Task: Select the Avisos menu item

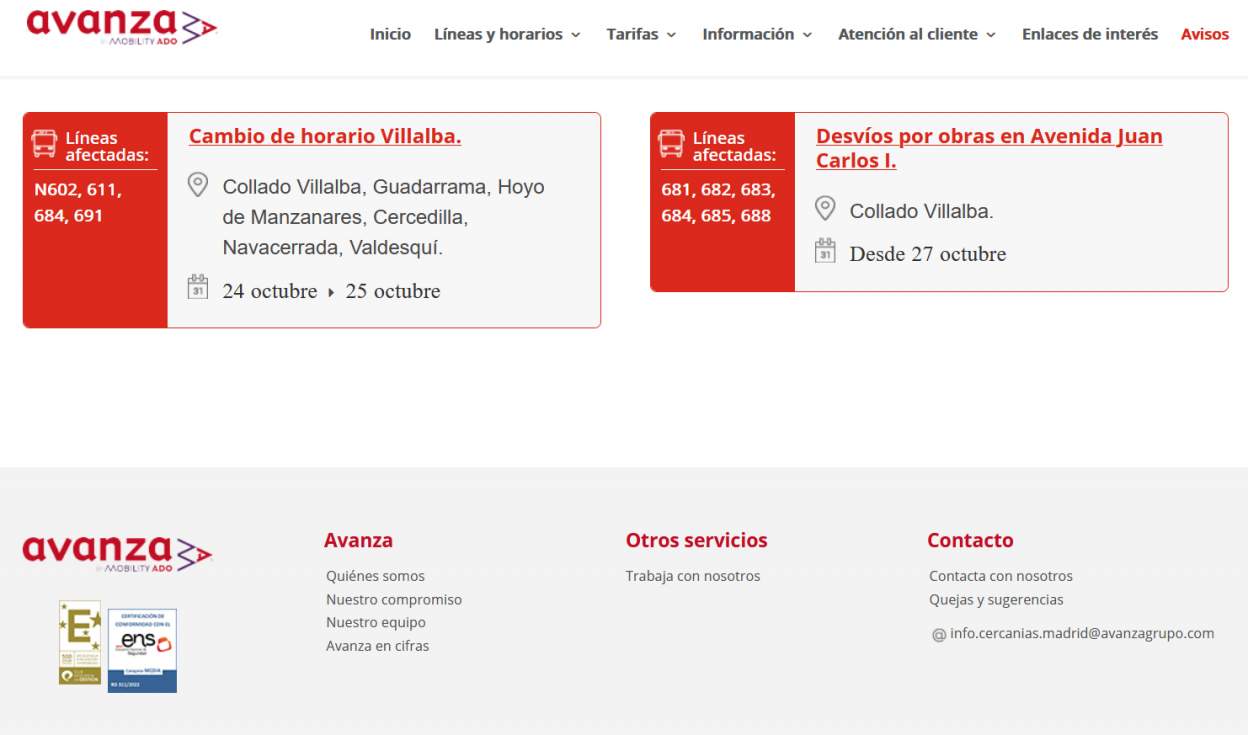Action: pos(1205,34)
